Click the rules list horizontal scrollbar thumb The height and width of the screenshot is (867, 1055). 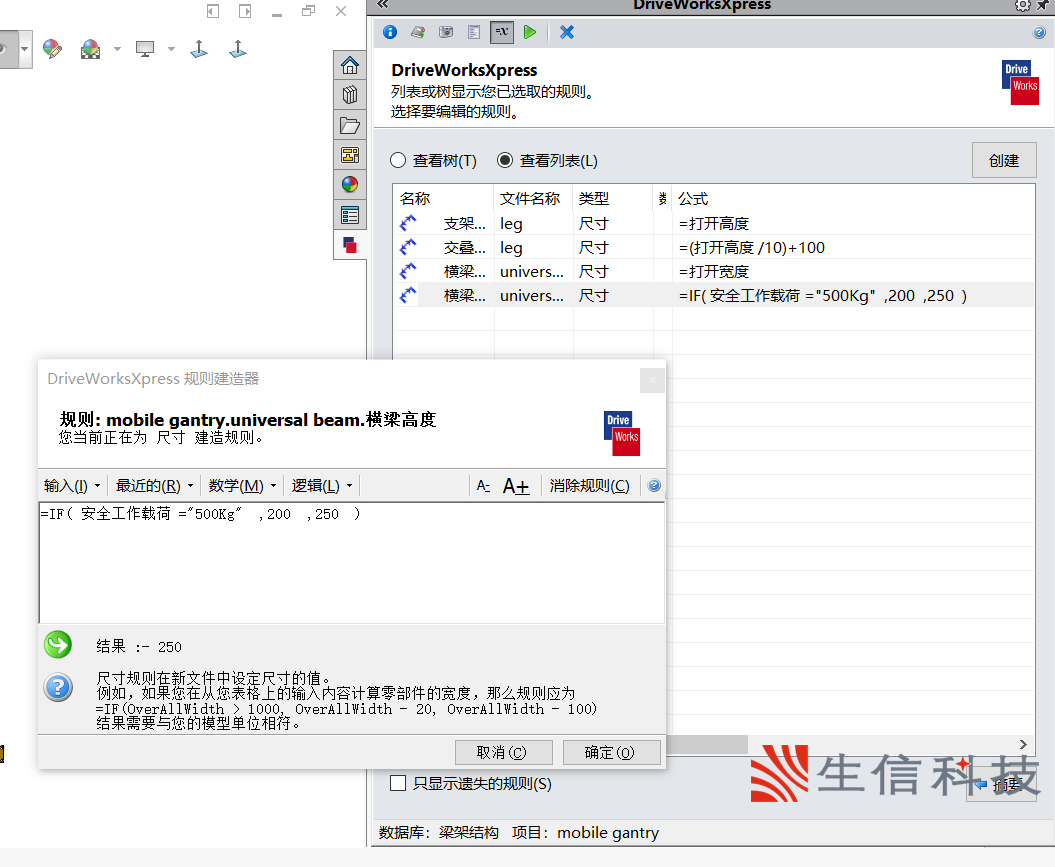click(x=706, y=744)
